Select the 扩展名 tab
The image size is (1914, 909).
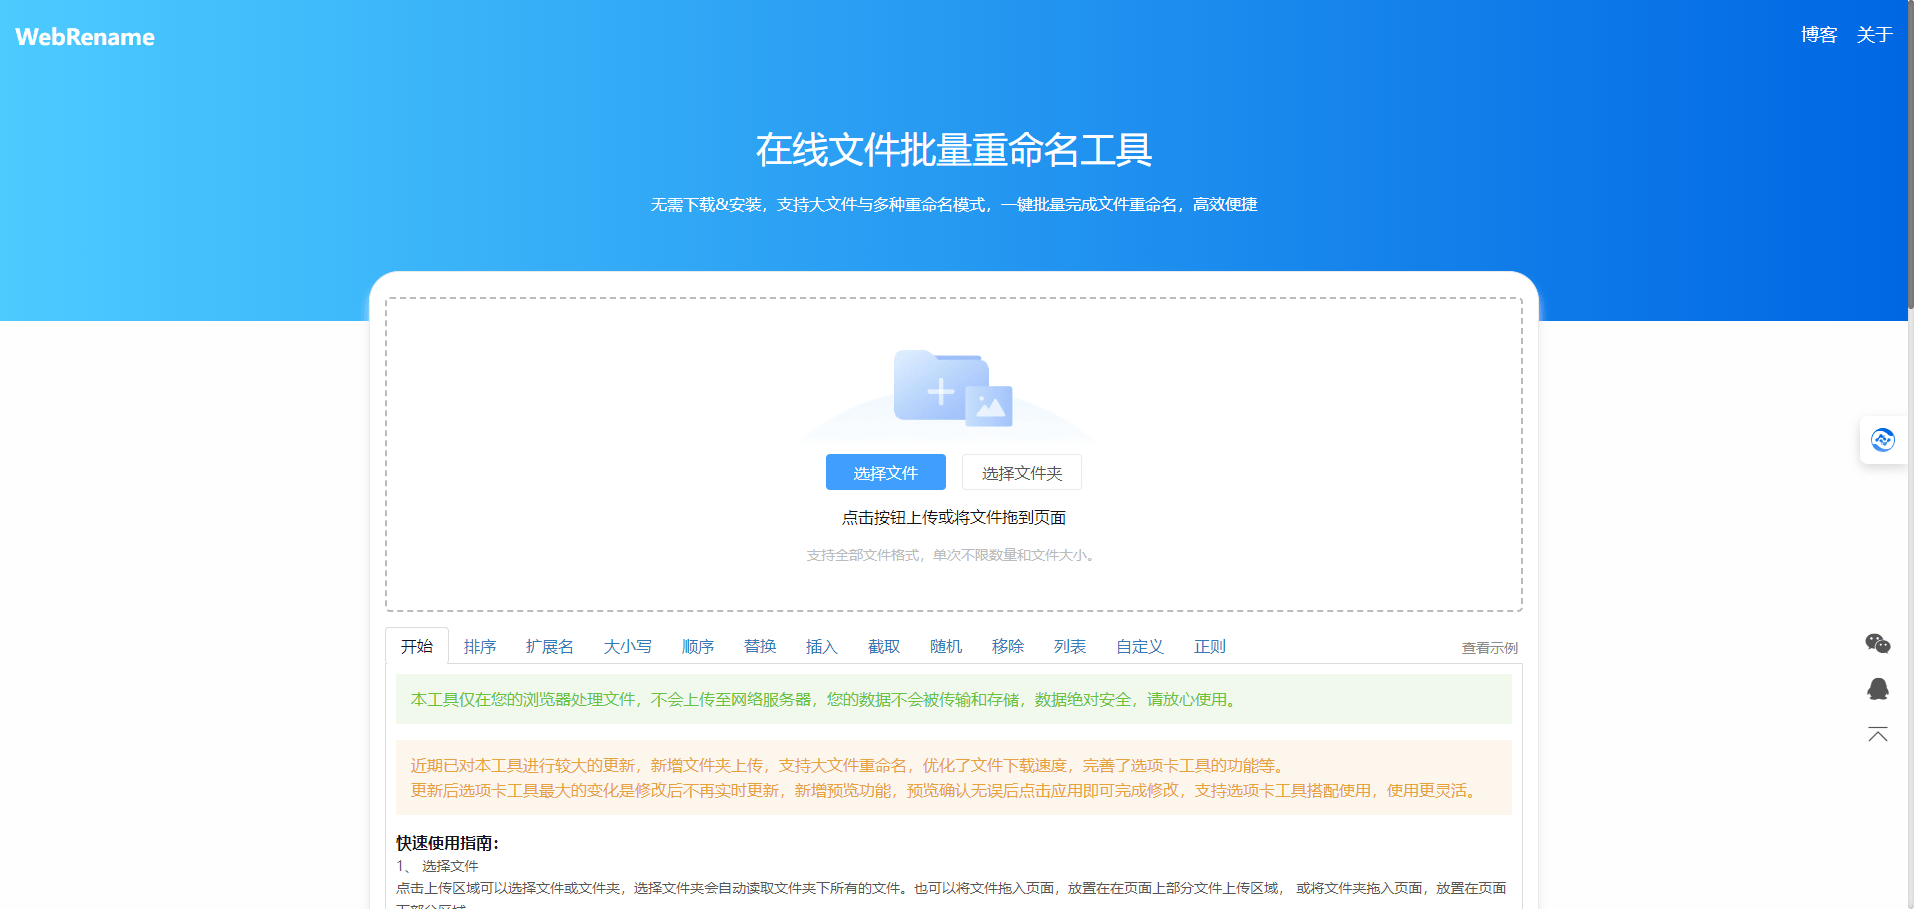pyautogui.click(x=548, y=646)
